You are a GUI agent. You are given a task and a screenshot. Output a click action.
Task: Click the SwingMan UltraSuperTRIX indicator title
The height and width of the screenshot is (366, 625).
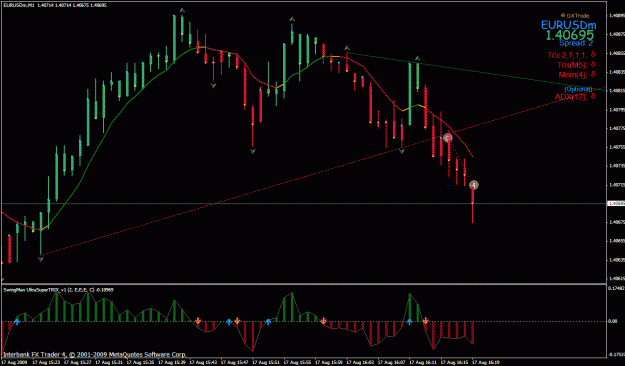point(58,290)
